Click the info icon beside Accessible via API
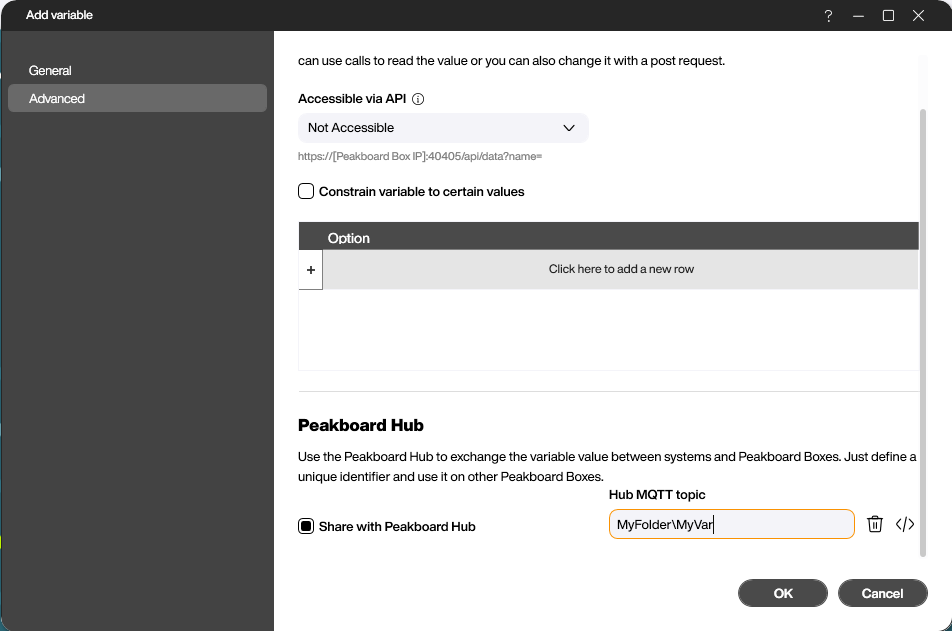 click(418, 99)
